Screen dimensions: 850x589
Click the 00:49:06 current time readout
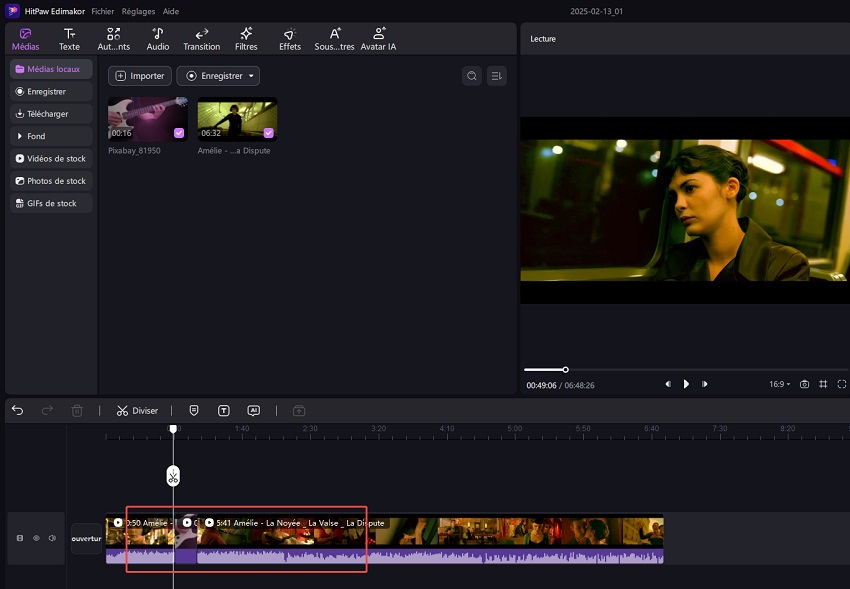click(x=541, y=385)
